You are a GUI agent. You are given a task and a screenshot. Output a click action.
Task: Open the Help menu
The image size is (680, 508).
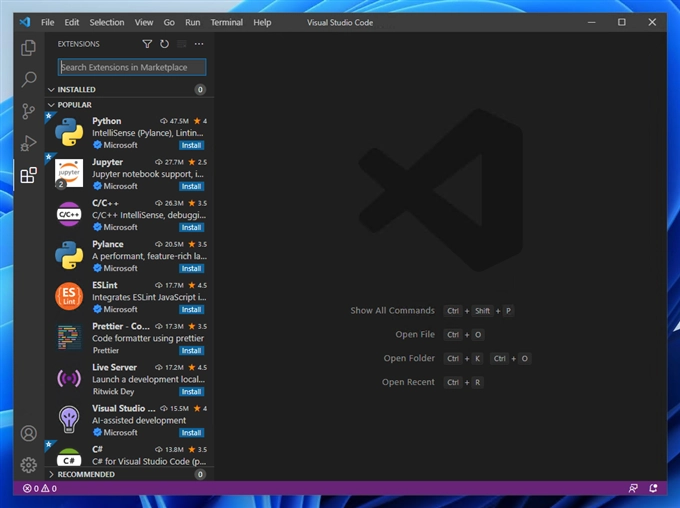point(262,22)
